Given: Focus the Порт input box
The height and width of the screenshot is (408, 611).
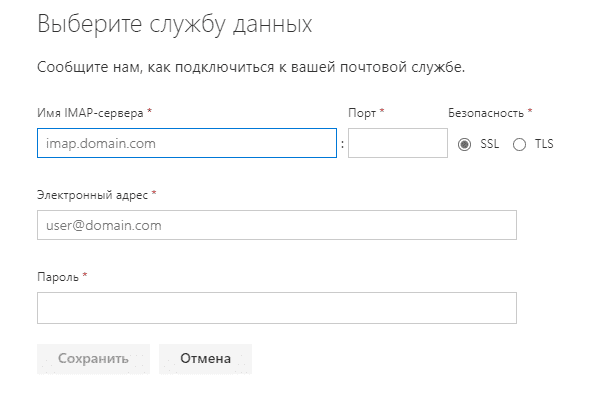Looking at the screenshot, I should click(x=397, y=144).
